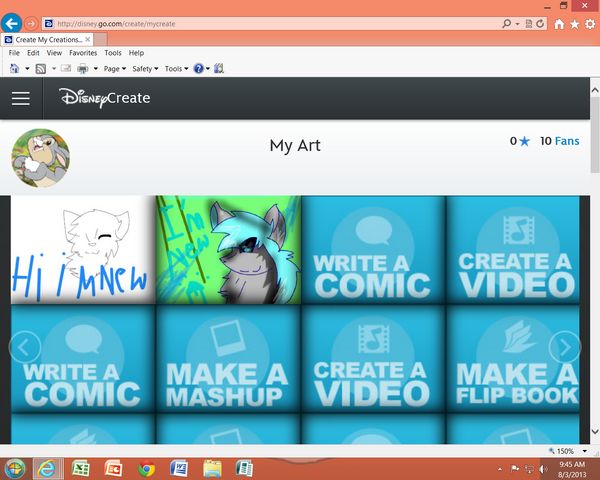Open the Help menu
This screenshot has width=600, height=480.
tap(136, 53)
